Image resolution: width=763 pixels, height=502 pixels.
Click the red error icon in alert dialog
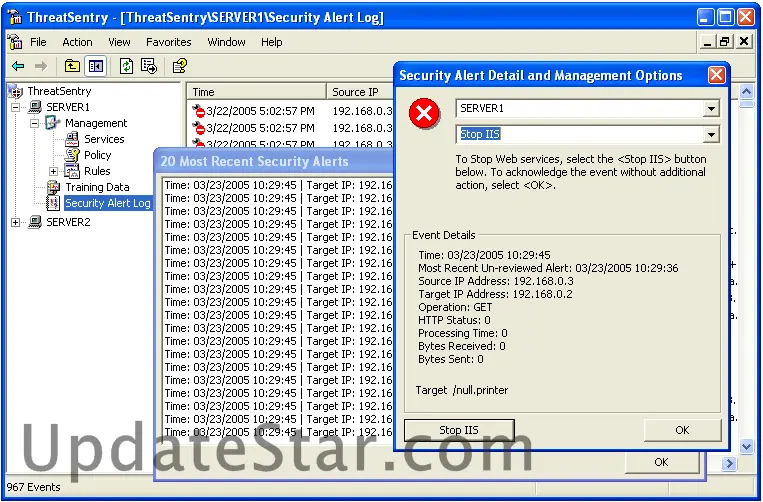tap(424, 114)
